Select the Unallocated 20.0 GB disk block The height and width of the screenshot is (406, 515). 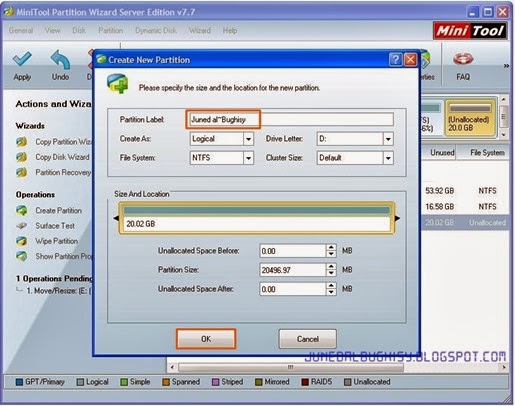pyautogui.click(x=470, y=118)
